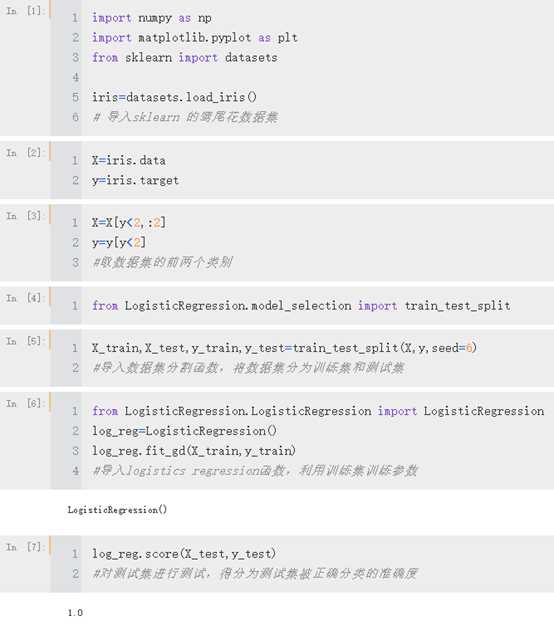Viewport: 554px width, 630px height.
Task: Click the X=X[y<2,:2] code line
Action: [129, 223]
